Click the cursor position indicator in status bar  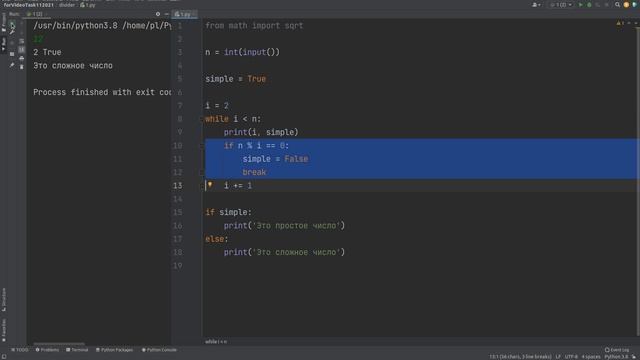click(x=520, y=357)
